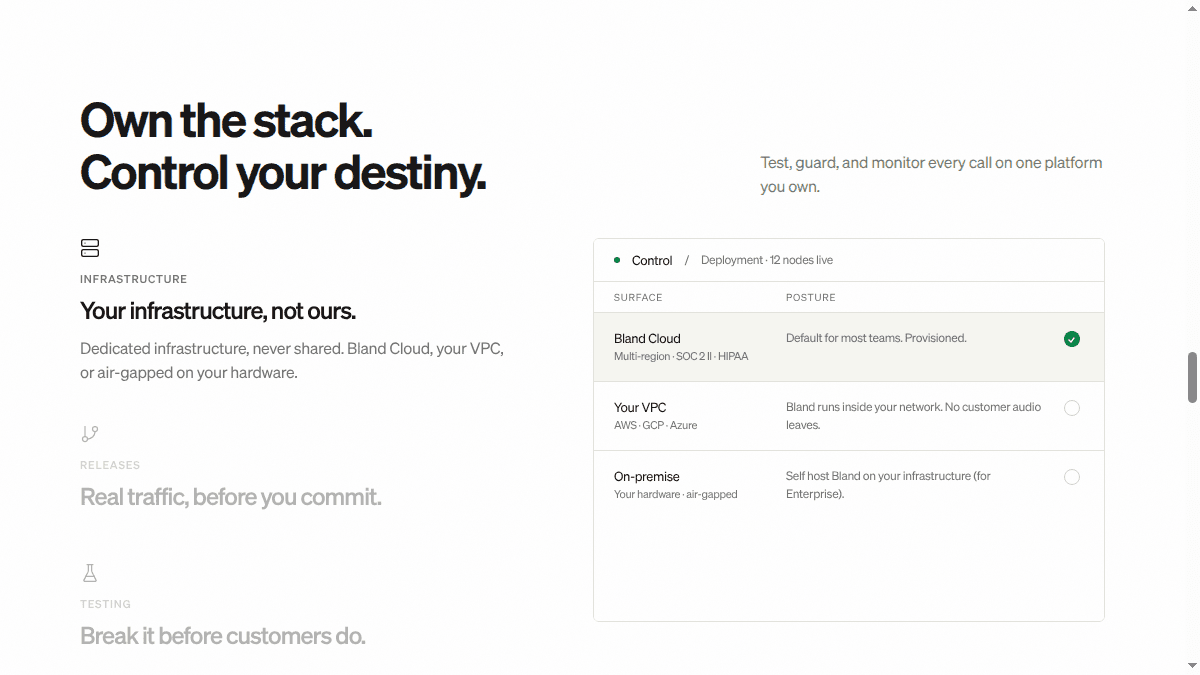Click the SURFACE column header
1200x675 pixels.
pyautogui.click(x=638, y=297)
